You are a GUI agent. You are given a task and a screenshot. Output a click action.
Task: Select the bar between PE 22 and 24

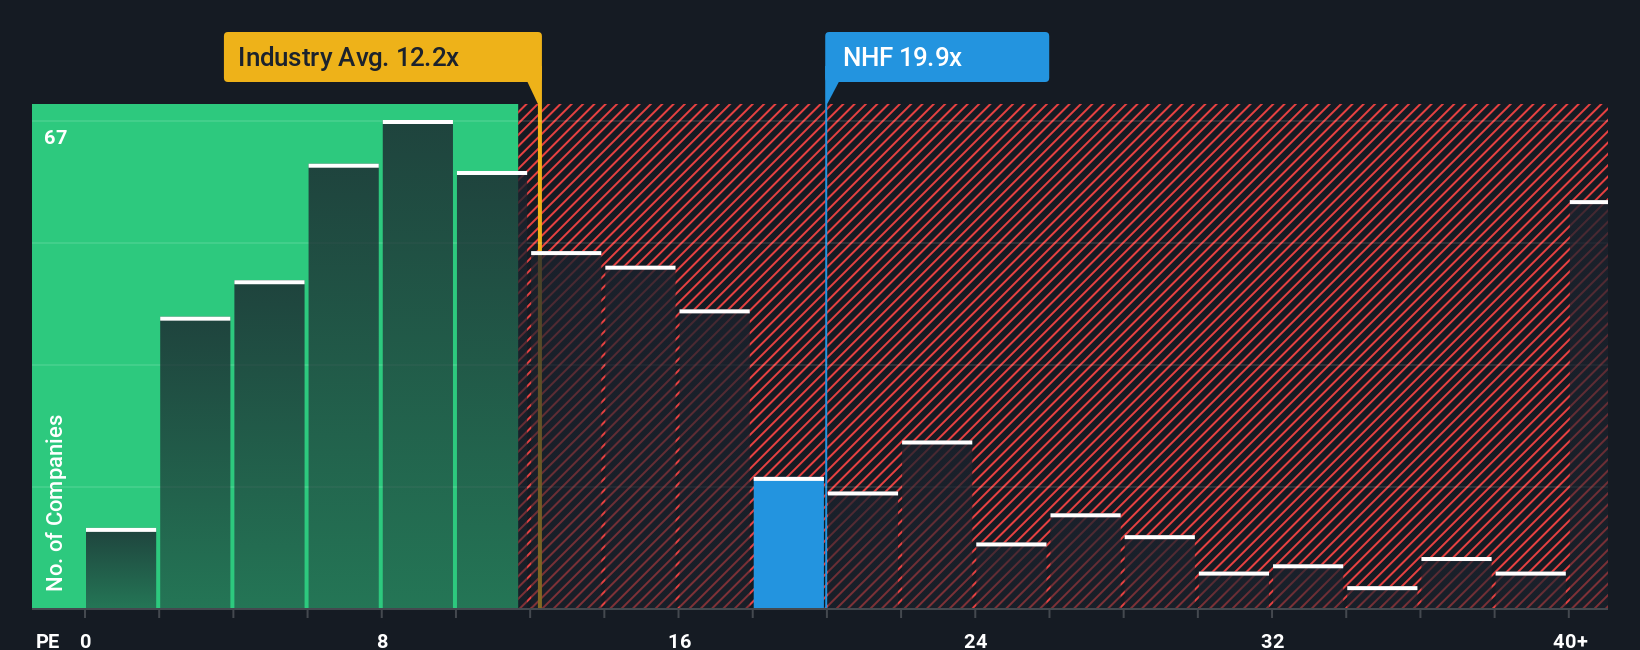point(937,524)
